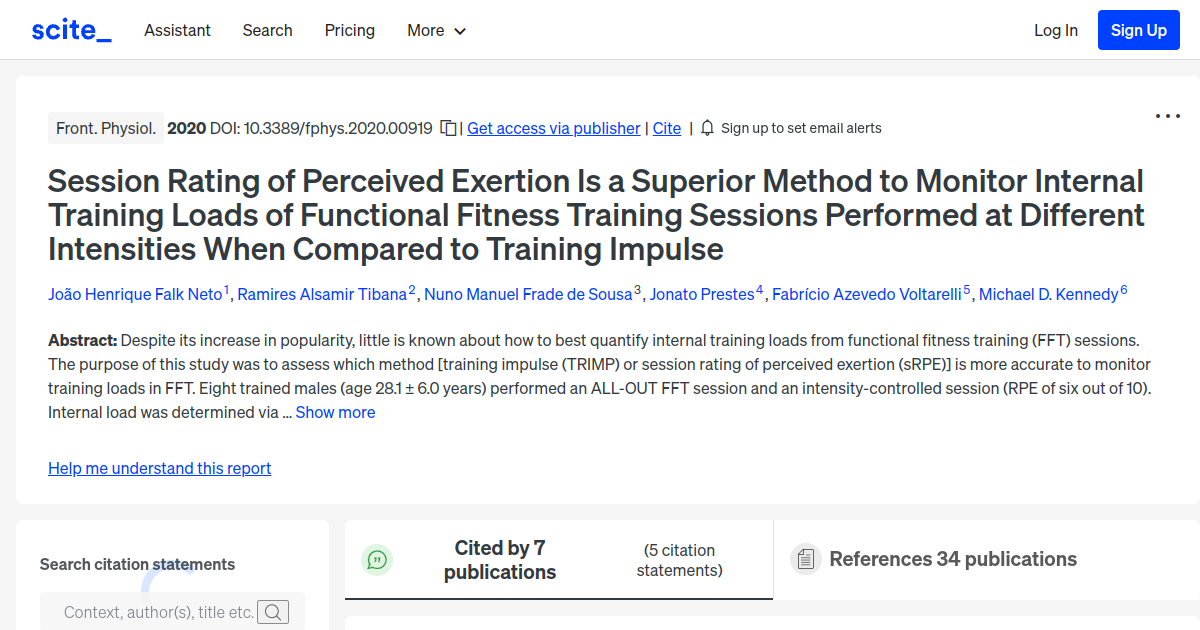Switch to the Cited by 7 publications tab
The image size is (1200, 630).
pyautogui.click(x=500, y=560)
